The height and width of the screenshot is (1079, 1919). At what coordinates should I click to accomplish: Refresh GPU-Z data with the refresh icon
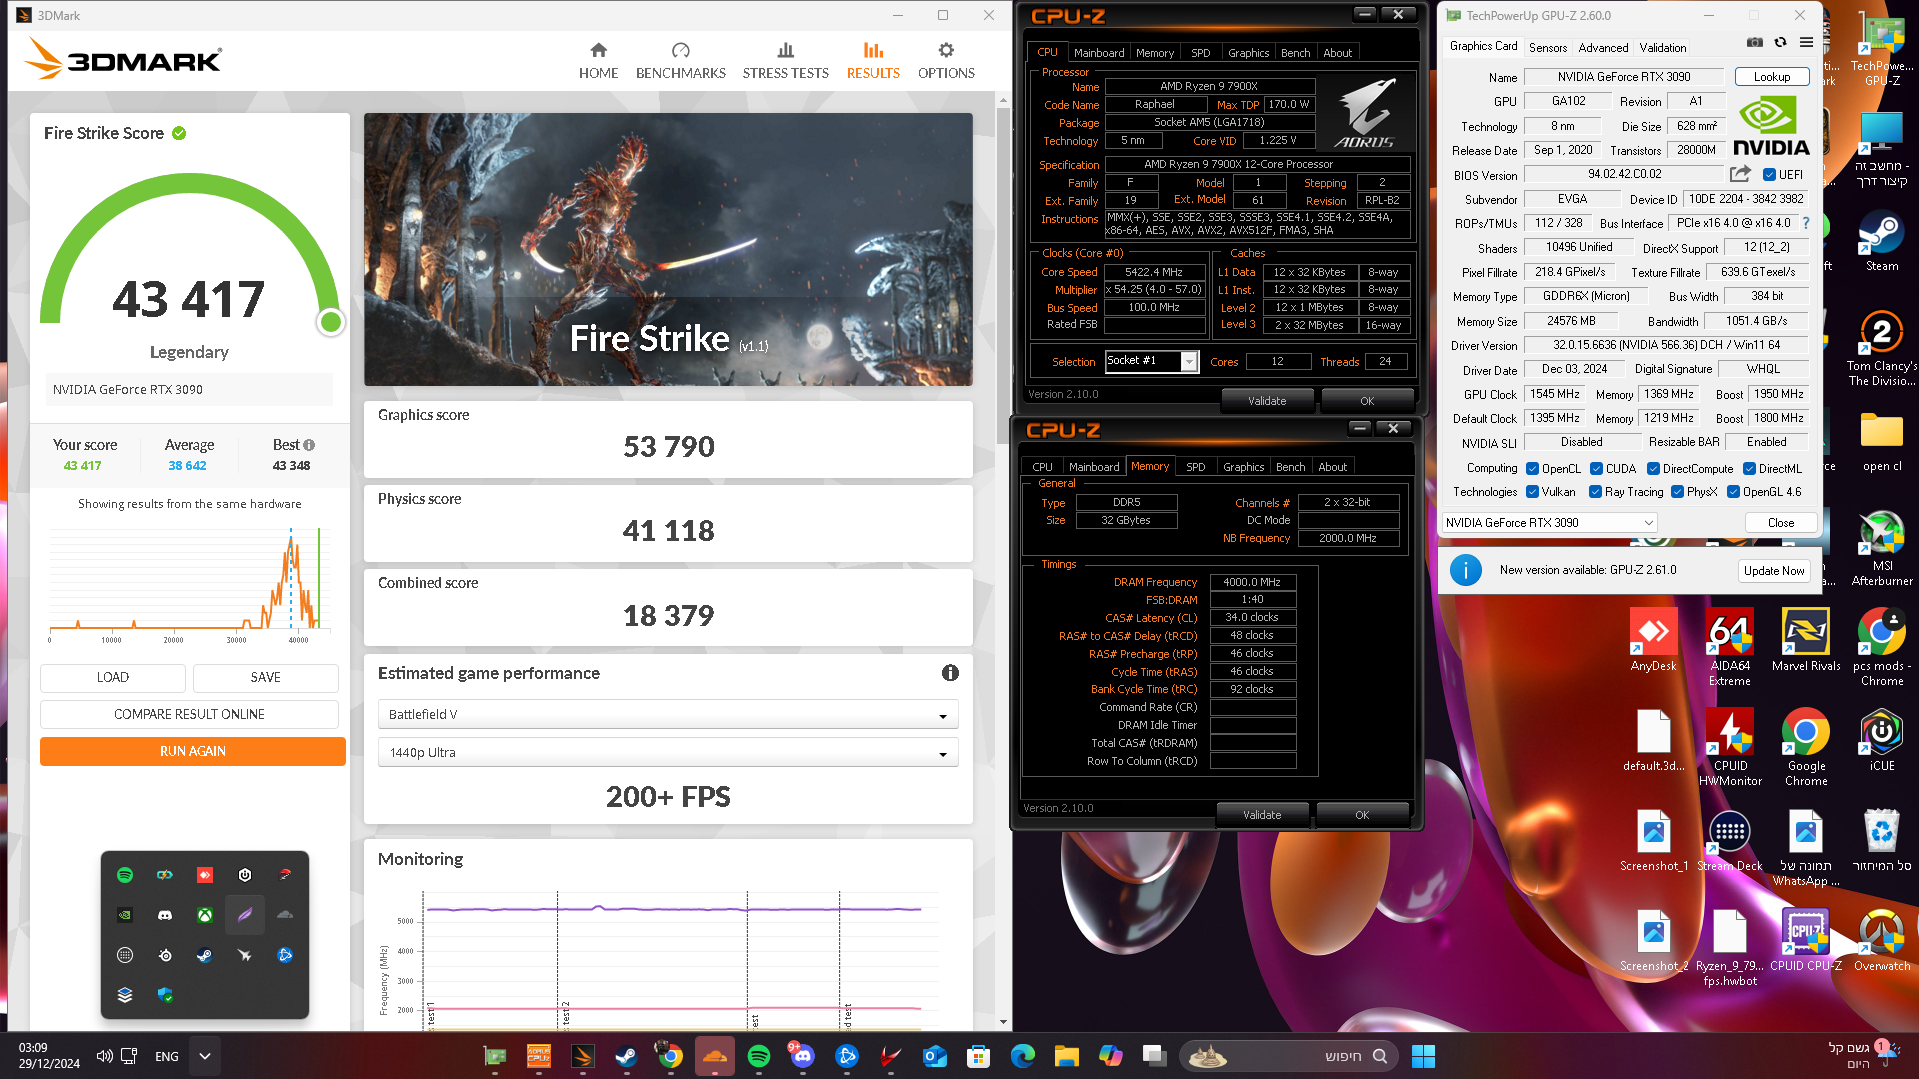point(1780,42)
